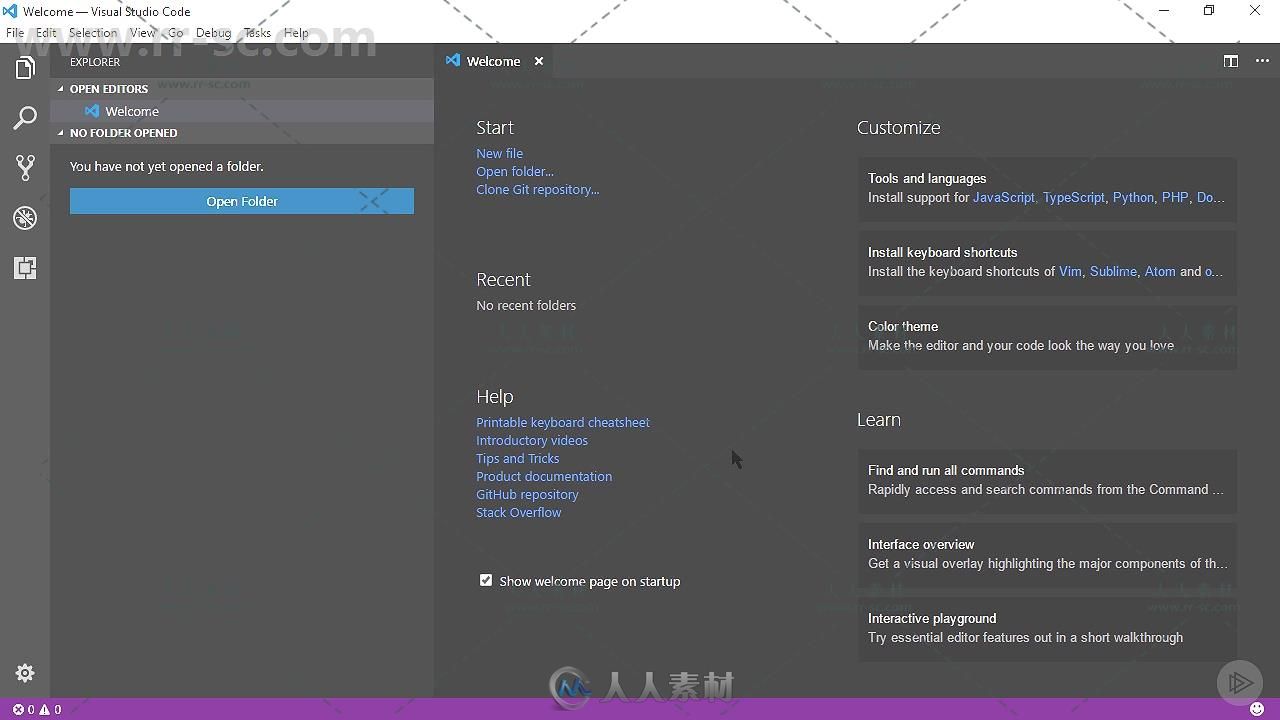Click the New file link

click(499, 153)
